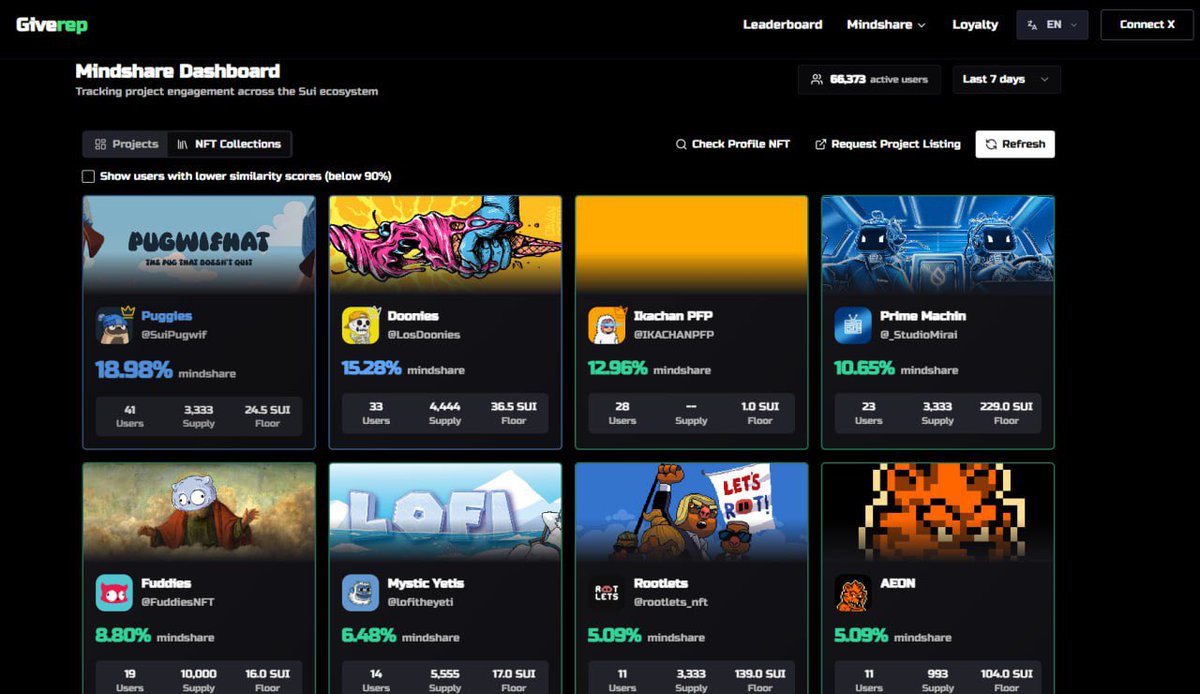Open the Prime Machin banner image
This screenshot has height=694, width=1200.
coord(938,244)
